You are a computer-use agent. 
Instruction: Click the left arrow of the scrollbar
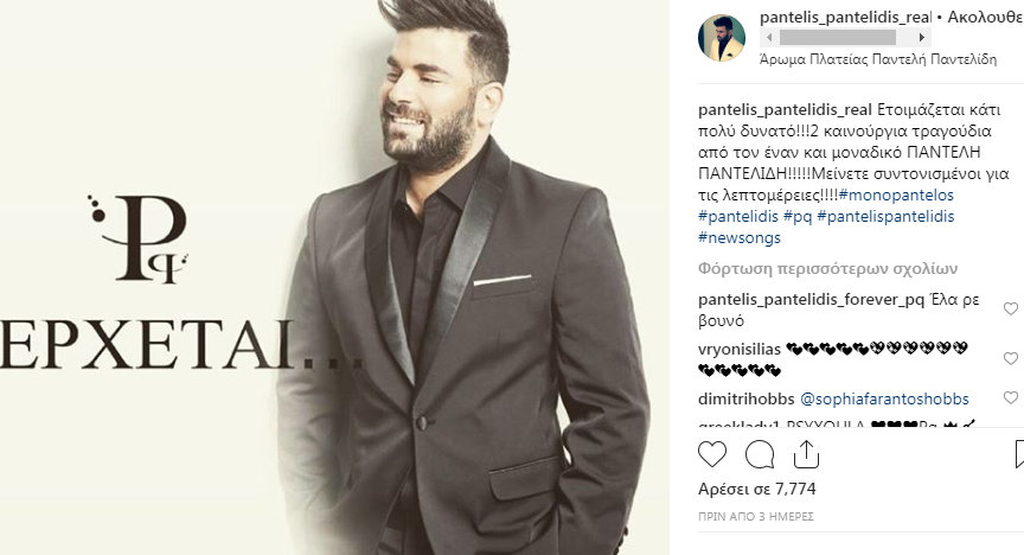[769, 37]
